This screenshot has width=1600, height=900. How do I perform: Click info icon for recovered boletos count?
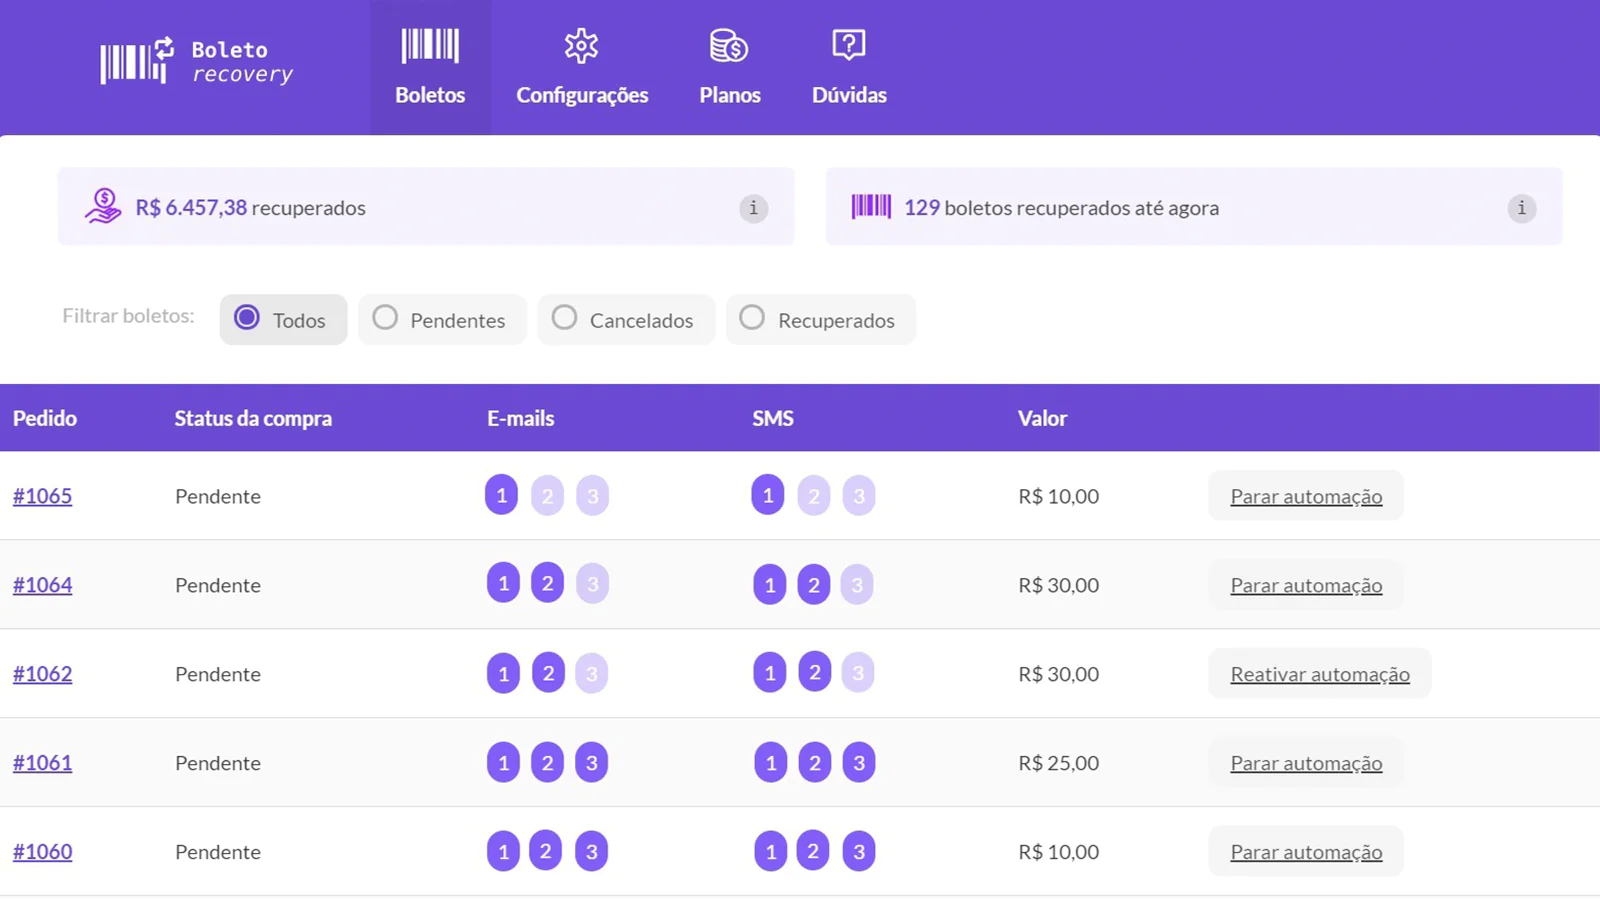coord(1521,208)
